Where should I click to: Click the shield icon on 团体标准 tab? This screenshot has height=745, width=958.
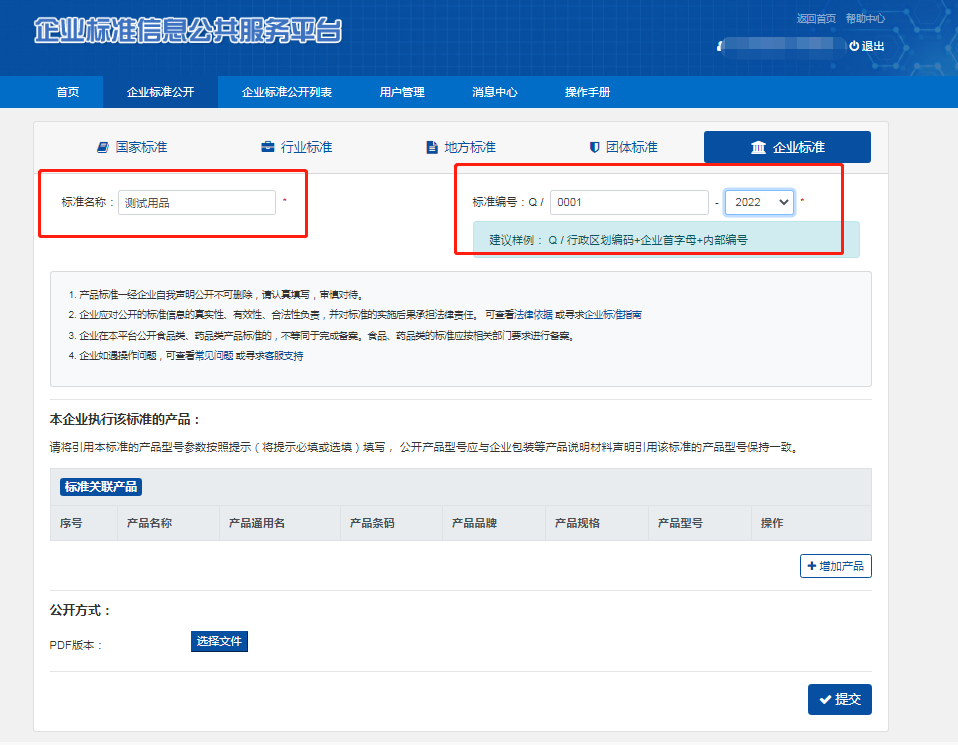click(594, 147)
